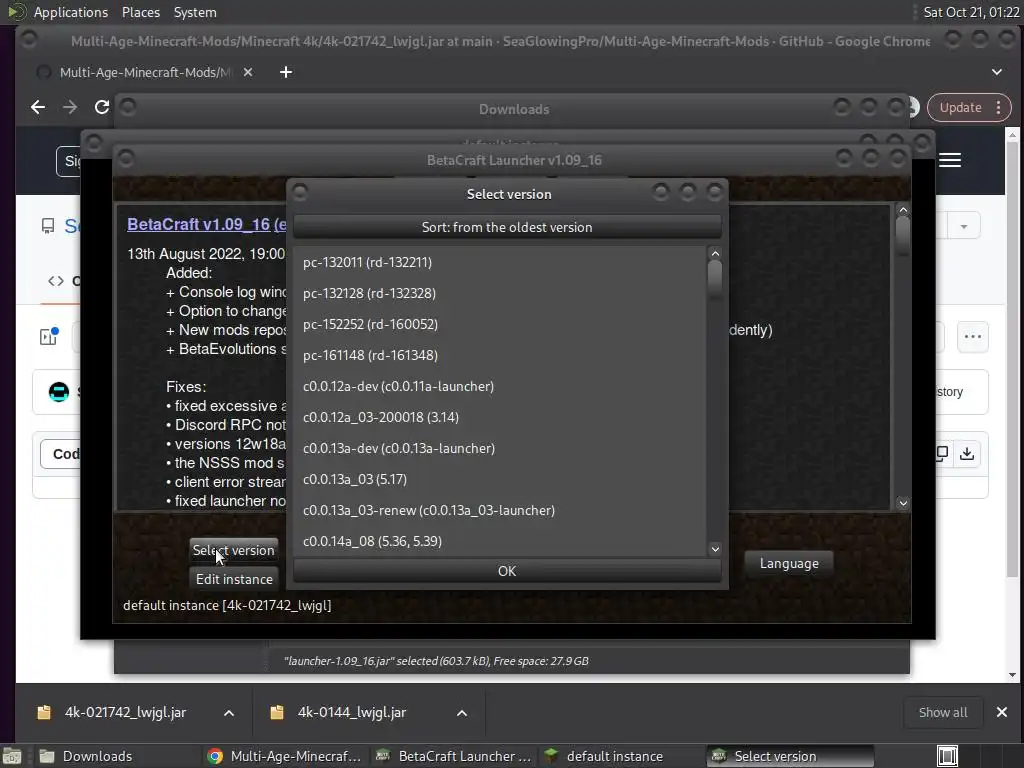This screenshot has height=768, width=1024.
Task: Click Select version dialog window menu button
Action: [x=300, y=193]
